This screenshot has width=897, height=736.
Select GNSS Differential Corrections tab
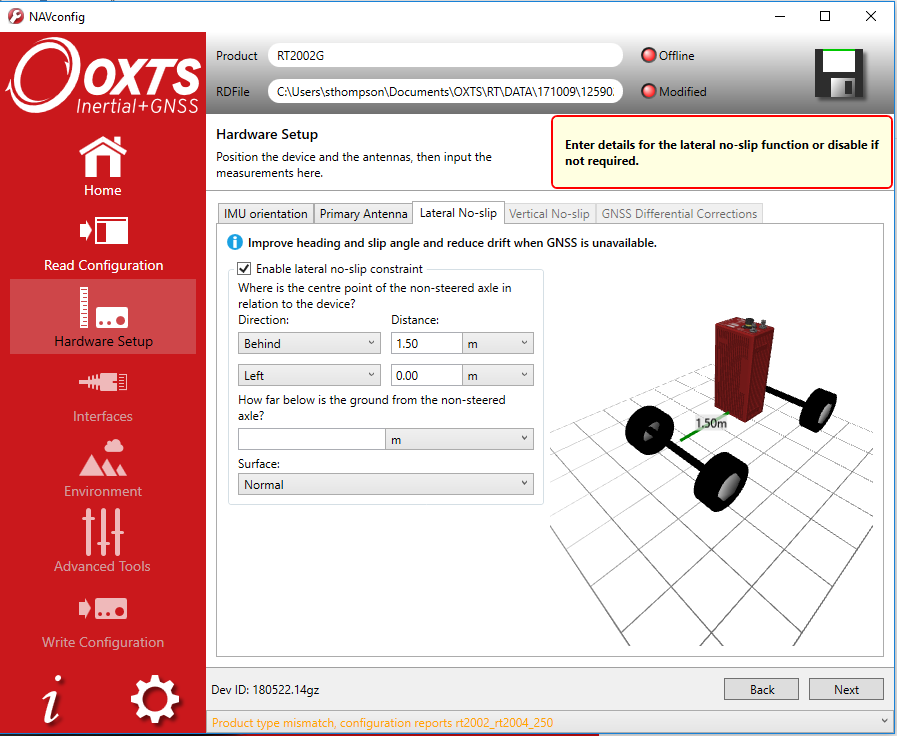pyautogui.click(x=679, y=213)
